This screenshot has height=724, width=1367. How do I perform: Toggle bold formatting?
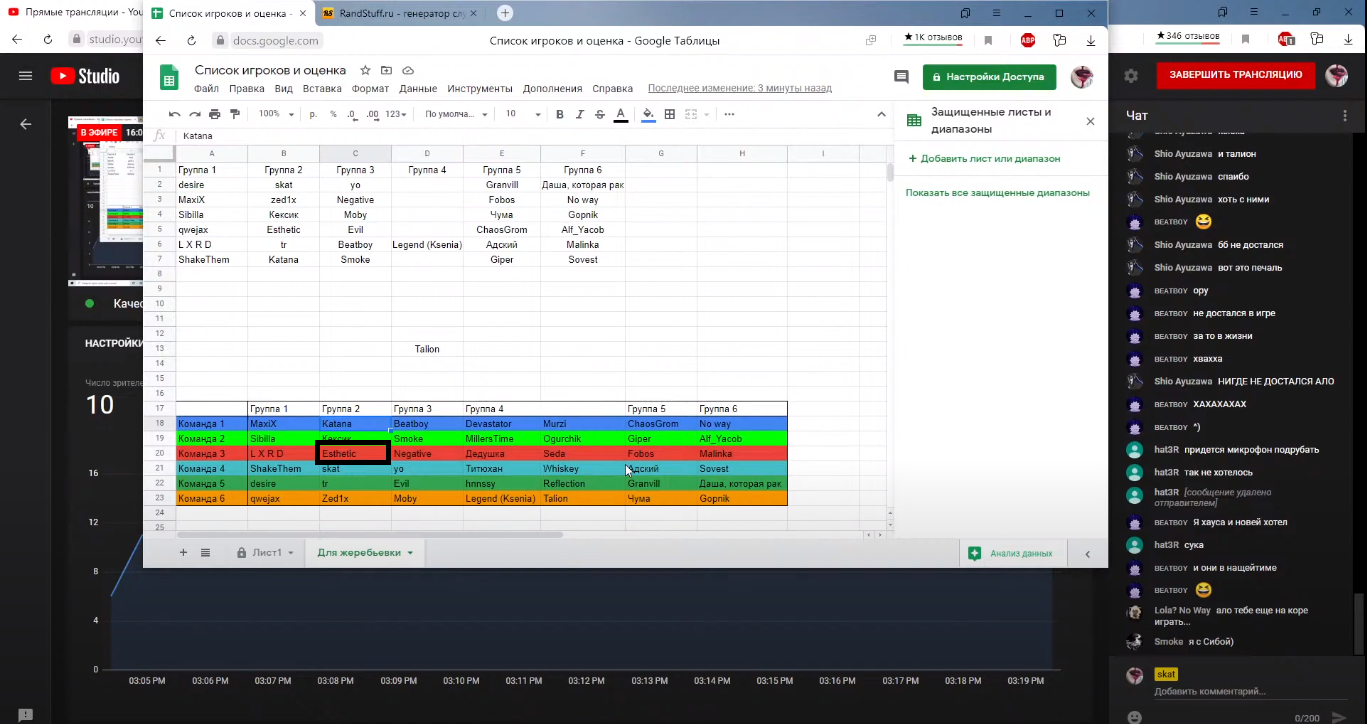click(560, 114)
